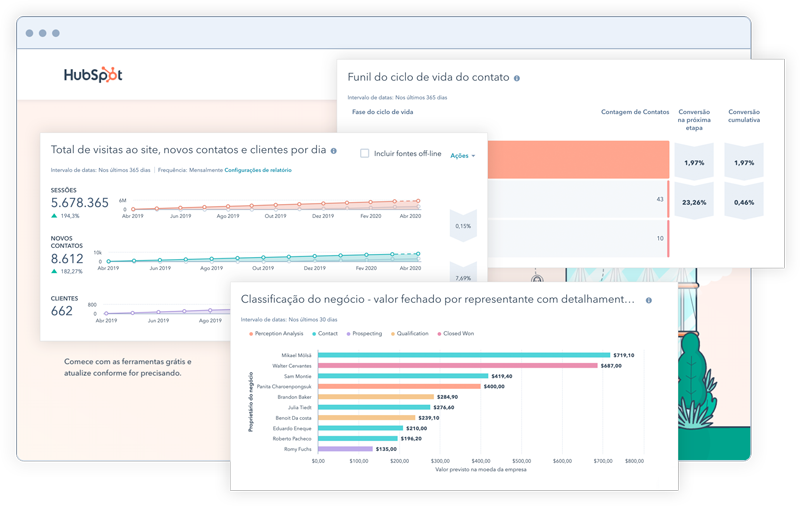The height and width of the screenshot is (506, 800).
Task: Click funnel row with count 43
Action: [x=578, y=199]
